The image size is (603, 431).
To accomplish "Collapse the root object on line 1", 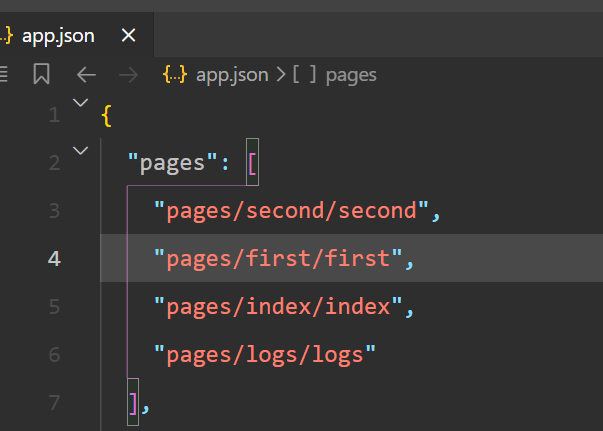I will click(x=81, y=102).
